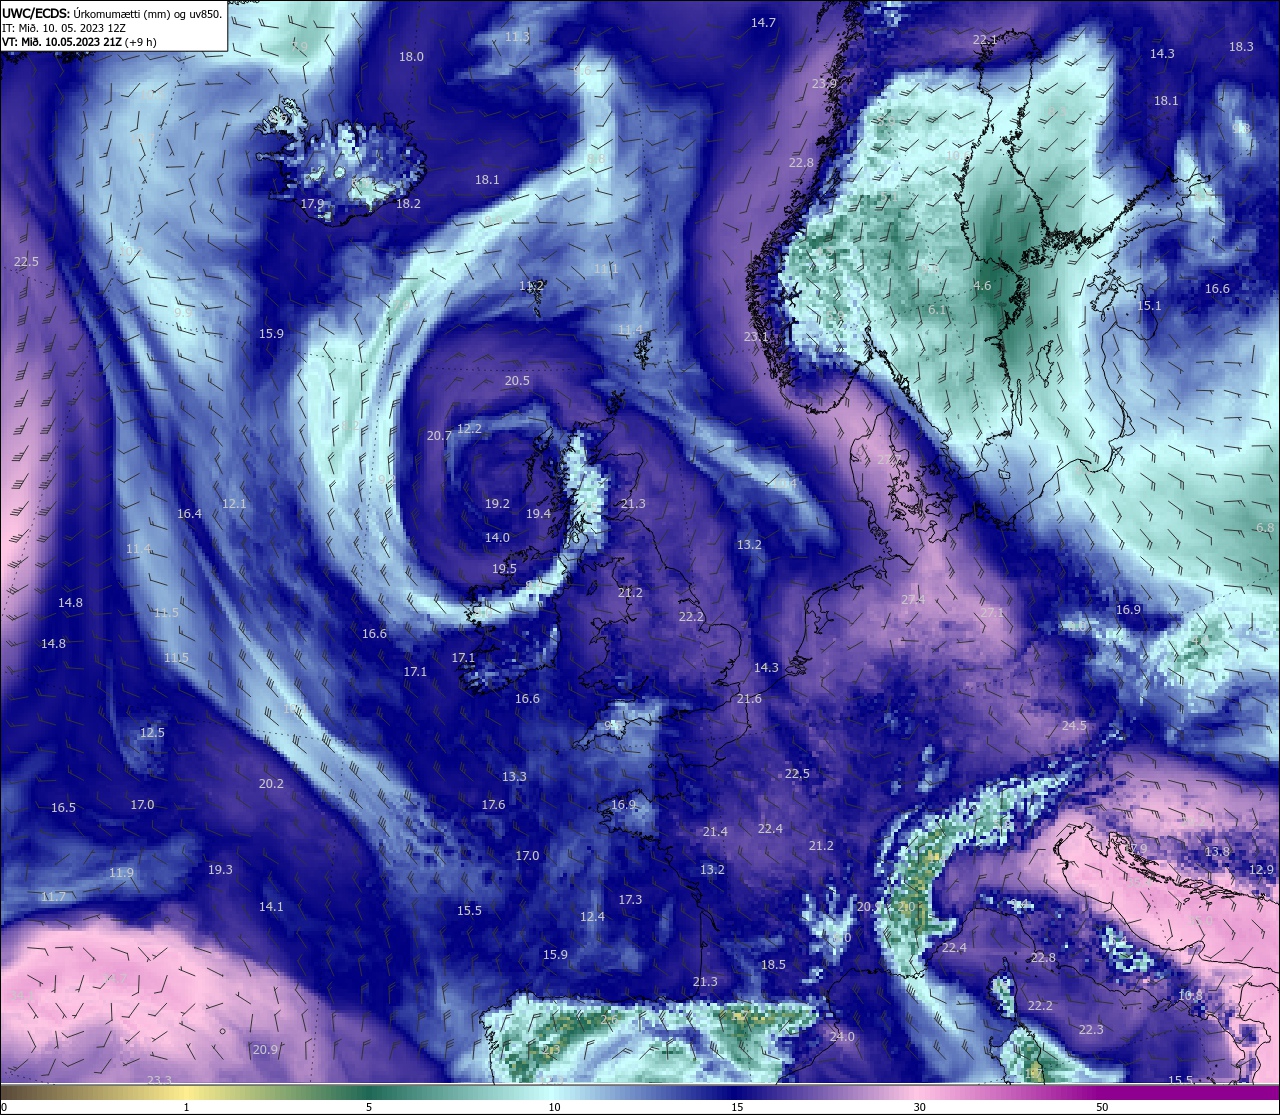Viewport: 1280px width, 1115px height.
Task: Click the map value '15.1'
Action: (1149, 306)
